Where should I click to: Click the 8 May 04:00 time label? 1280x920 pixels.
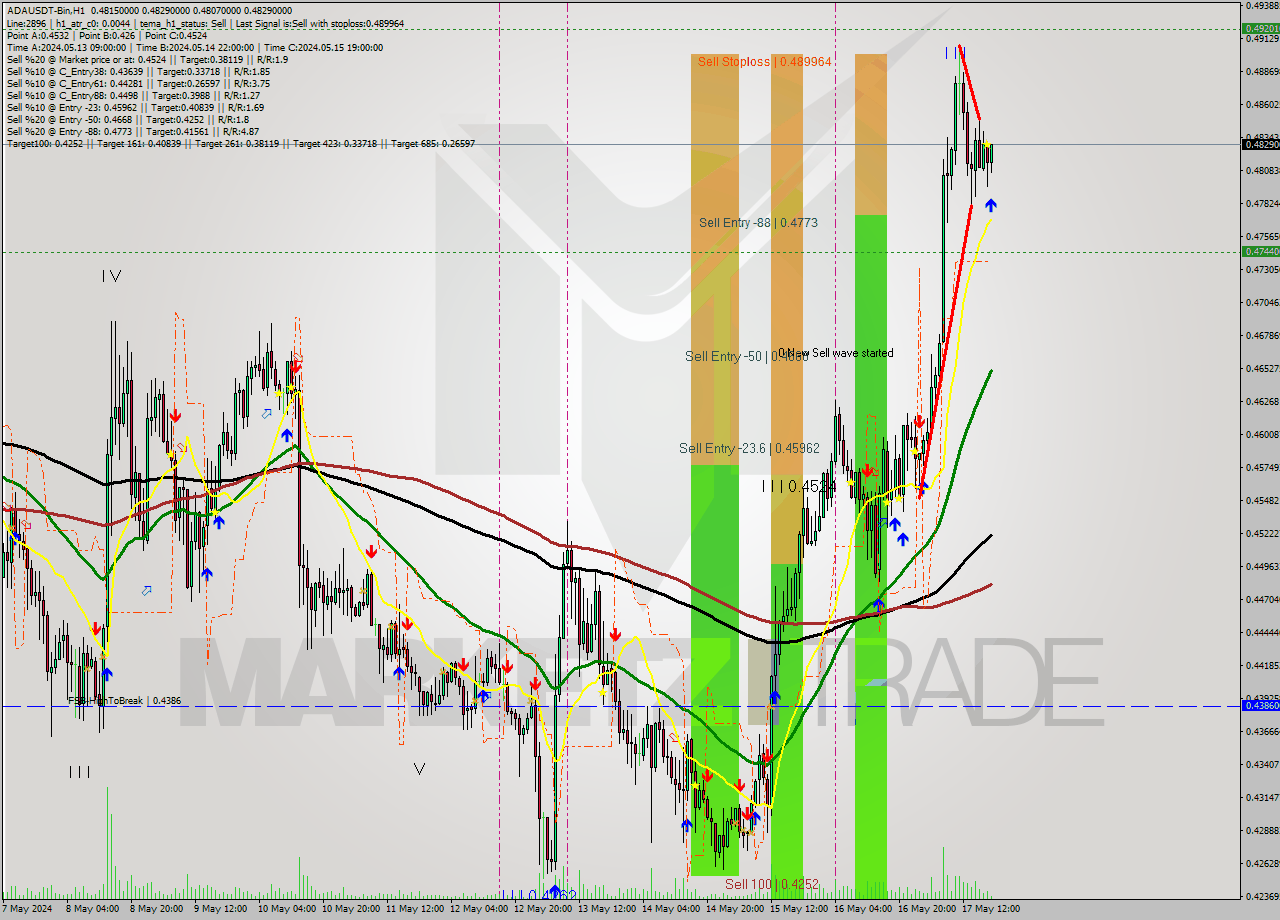pyautogui.click(x=93, y=909)
